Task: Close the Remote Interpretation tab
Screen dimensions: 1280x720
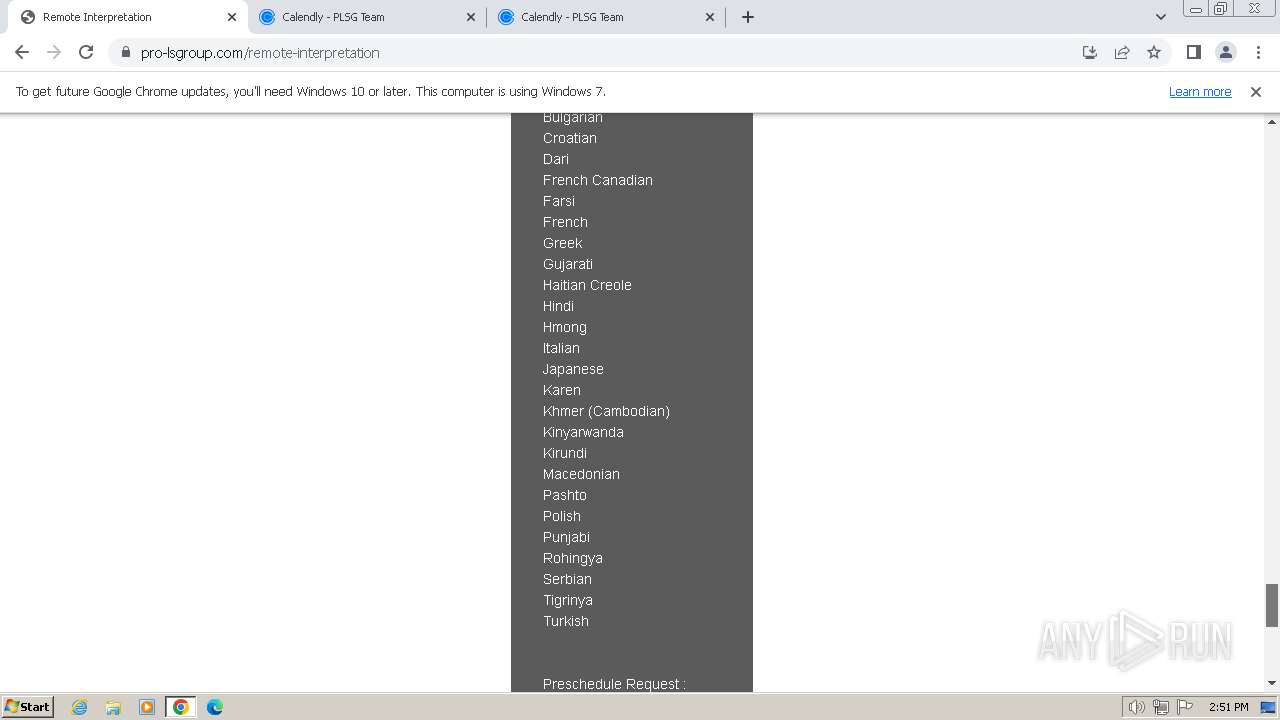Action: (232, 17)
